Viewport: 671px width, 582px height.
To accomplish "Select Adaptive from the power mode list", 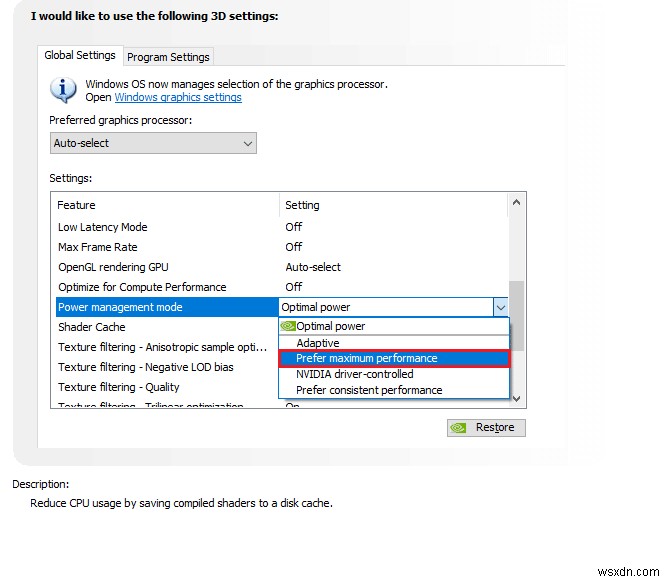I will 318,343.
